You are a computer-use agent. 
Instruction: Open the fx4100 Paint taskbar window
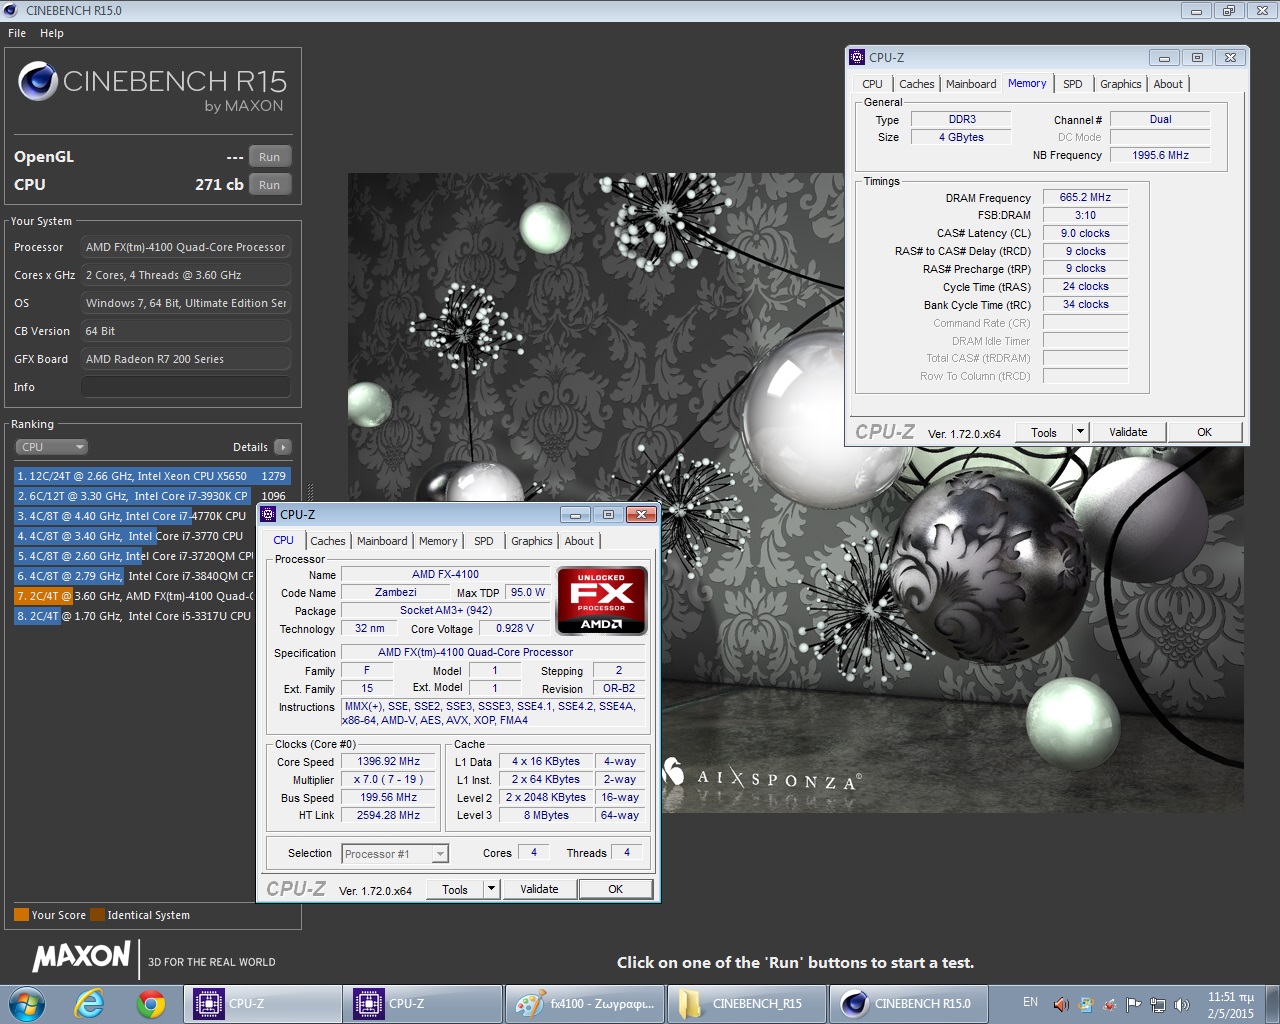584,1003
